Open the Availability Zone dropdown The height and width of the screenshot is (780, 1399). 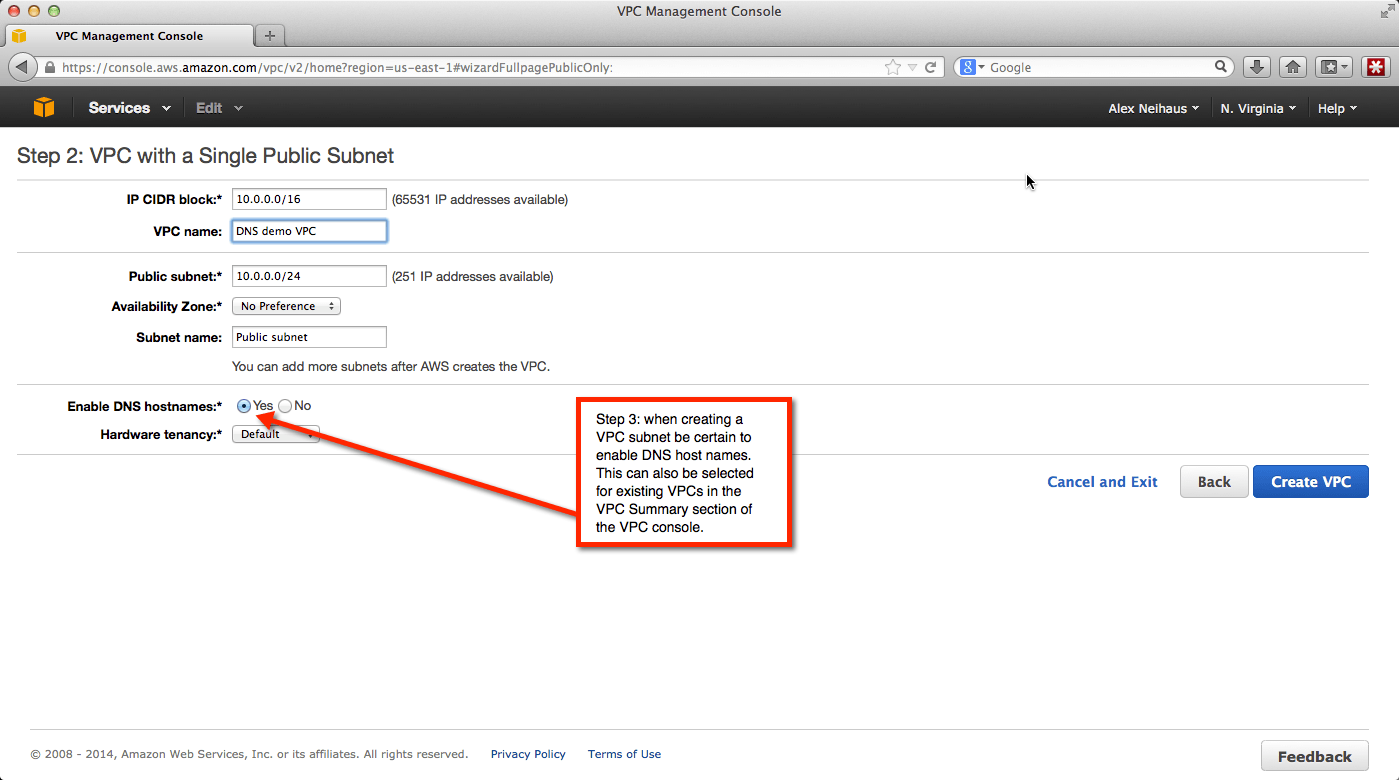click(285, 306)
